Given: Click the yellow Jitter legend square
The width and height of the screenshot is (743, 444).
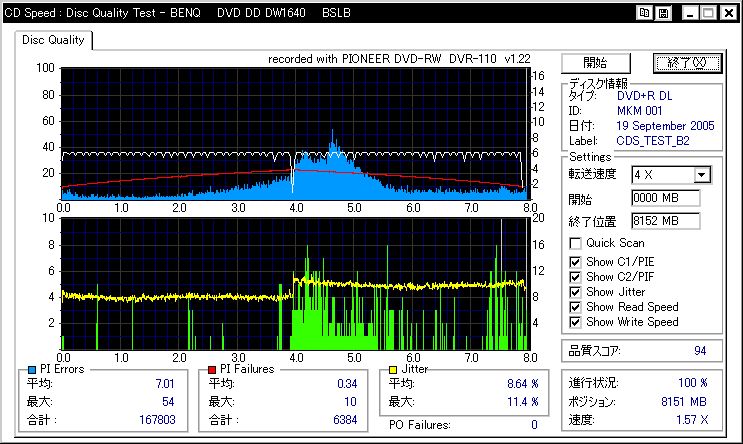Looking at the screenshot, I should point(391,369).
